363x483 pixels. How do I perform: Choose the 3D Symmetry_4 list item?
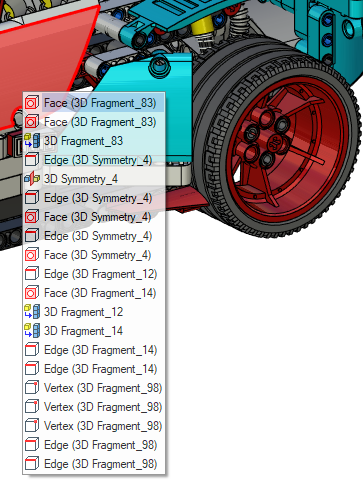[x=94, y=179]
